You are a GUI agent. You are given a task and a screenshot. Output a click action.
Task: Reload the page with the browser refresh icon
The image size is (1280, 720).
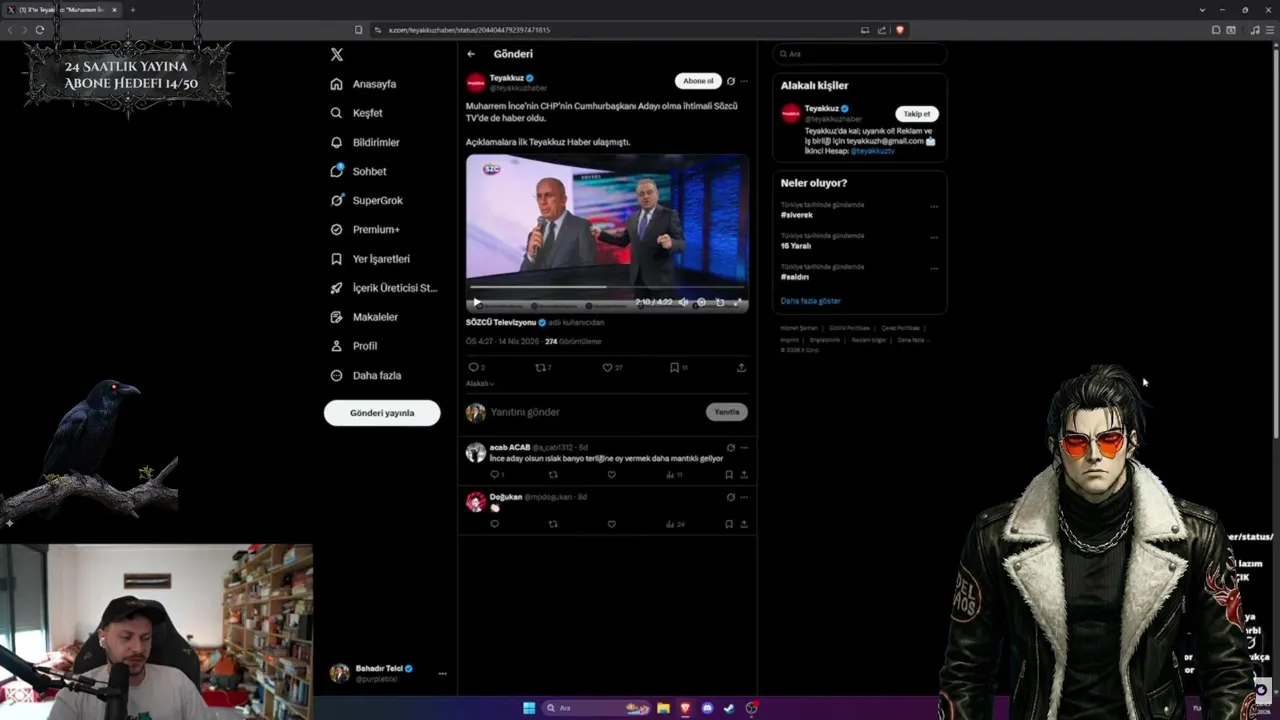click(40, 30)
